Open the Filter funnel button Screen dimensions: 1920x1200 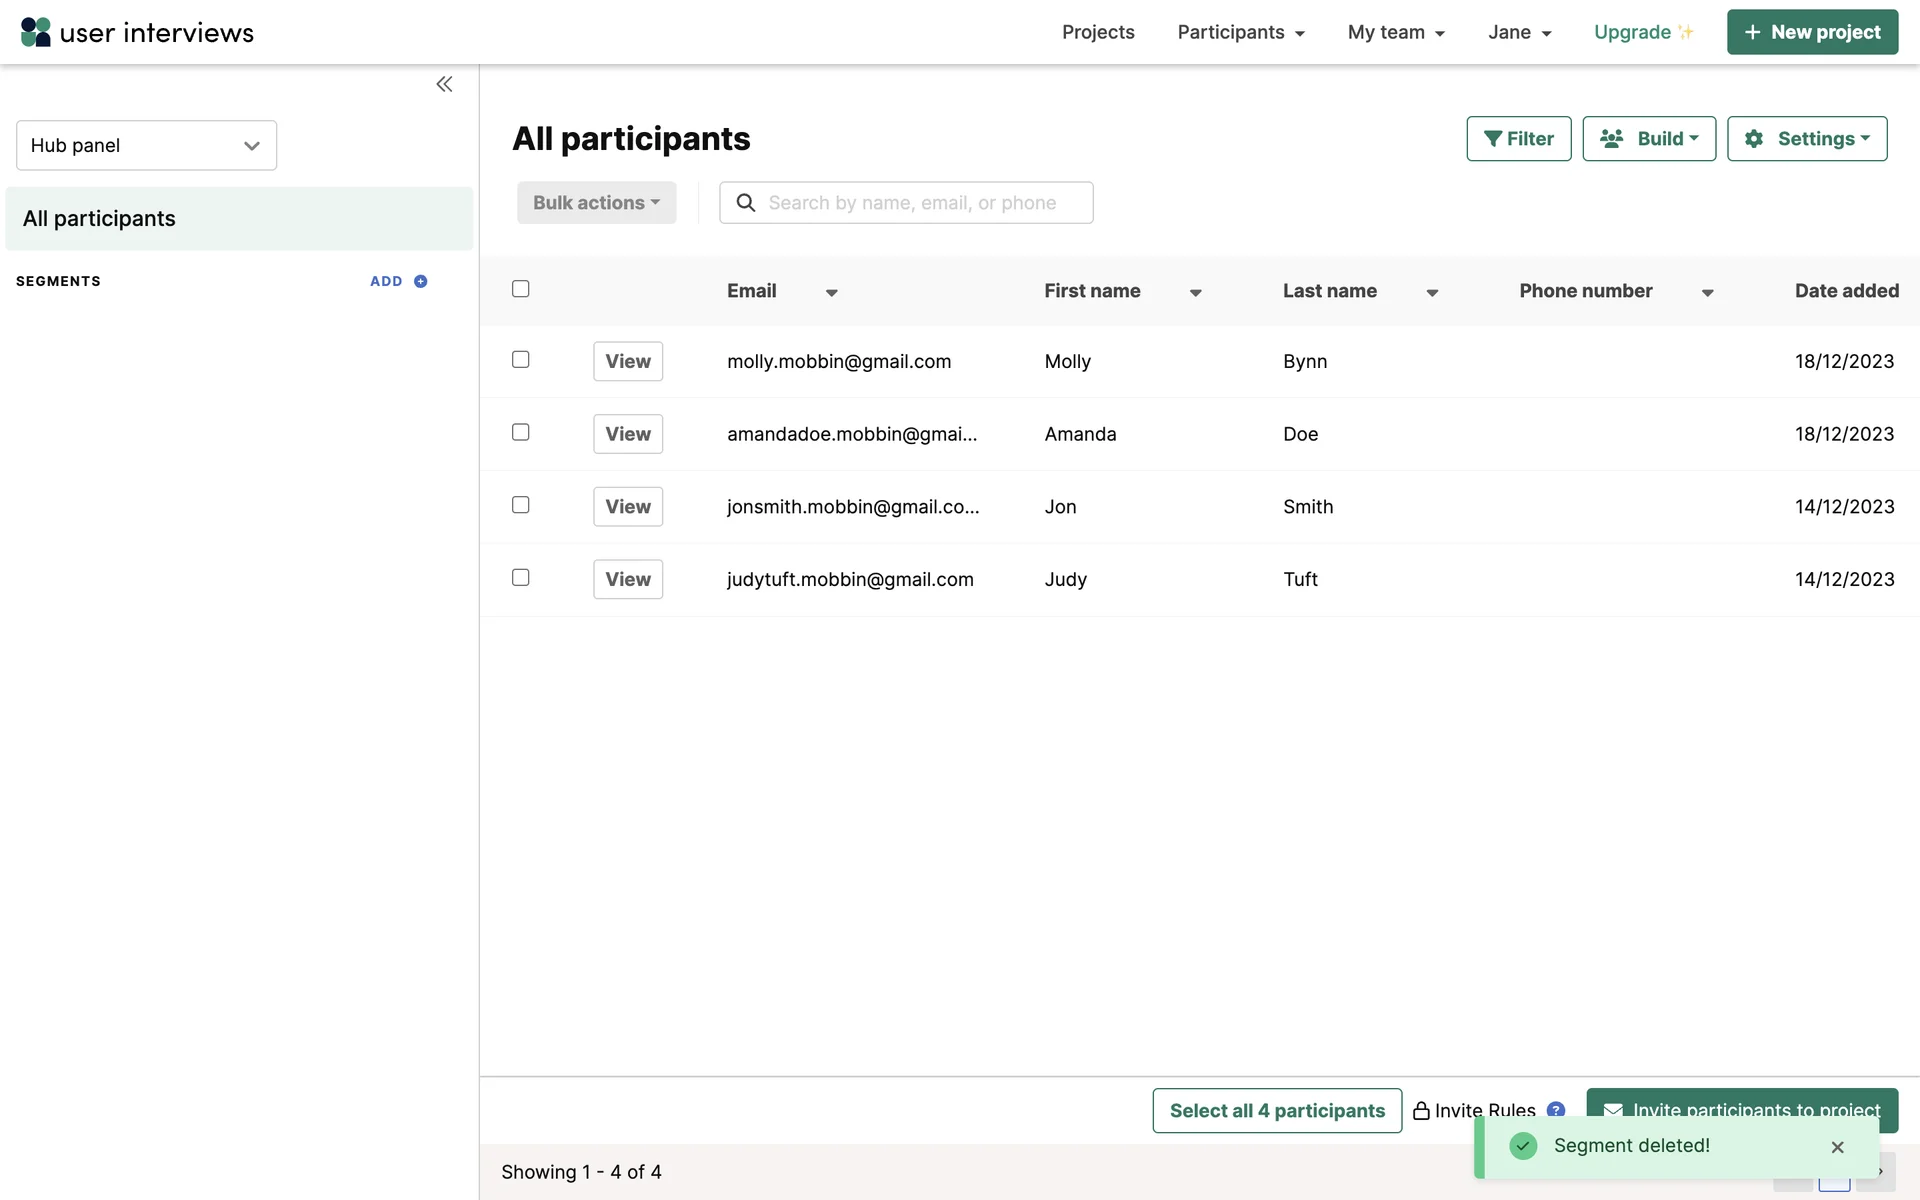pos(1518,139)
